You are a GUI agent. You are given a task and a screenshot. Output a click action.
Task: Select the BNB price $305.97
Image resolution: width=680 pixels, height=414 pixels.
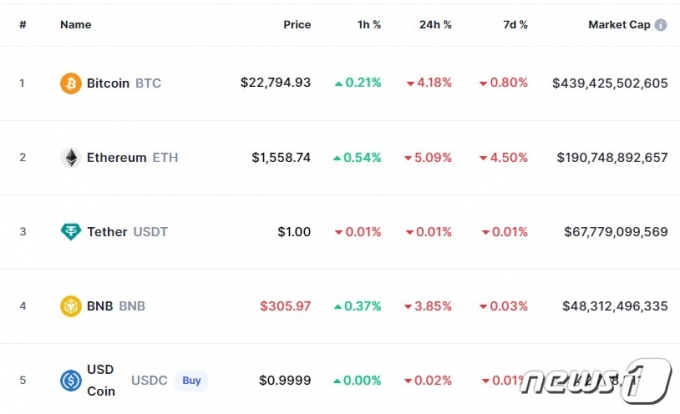pos(285,306)
